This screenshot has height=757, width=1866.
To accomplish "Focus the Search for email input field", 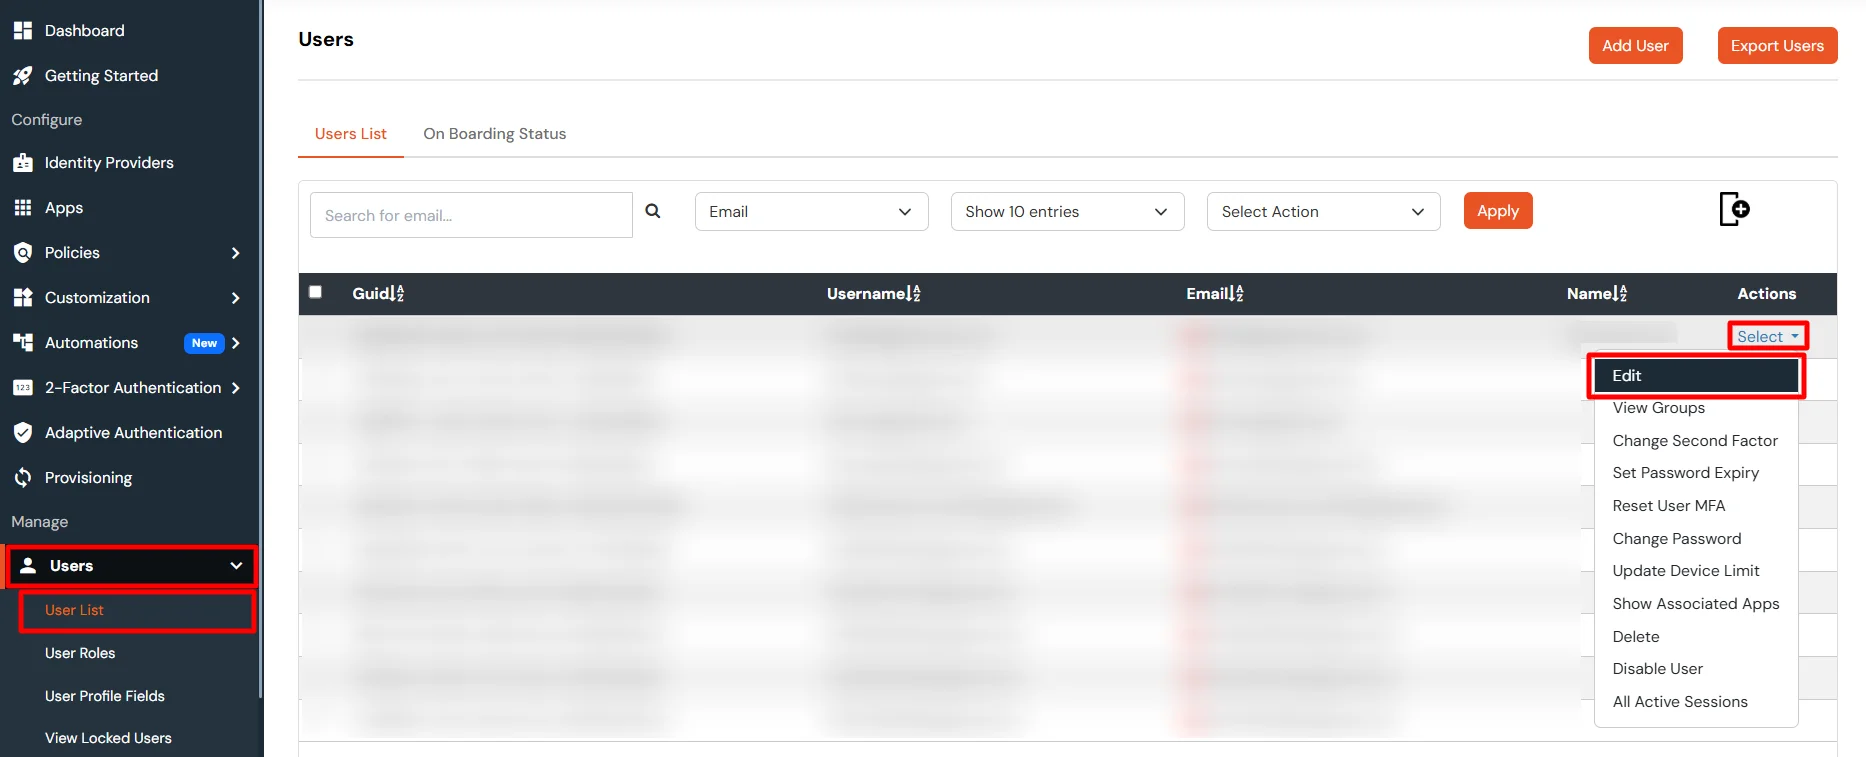I will 471,215.
